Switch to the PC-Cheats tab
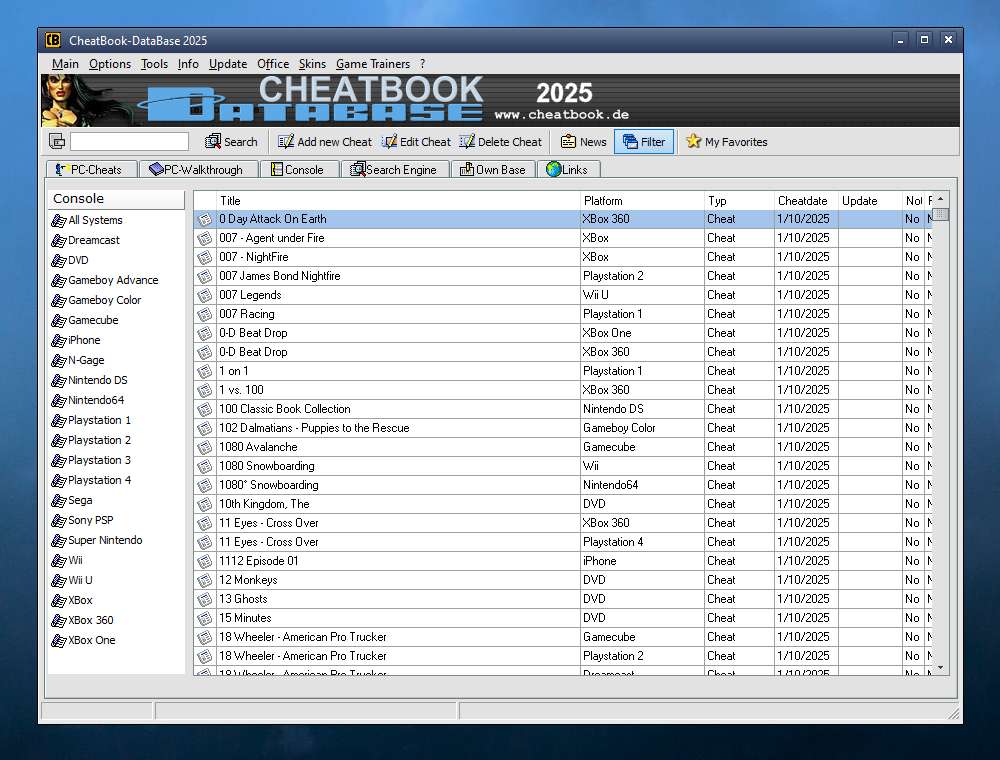The image size is (1000, 760). coord(91,170)
